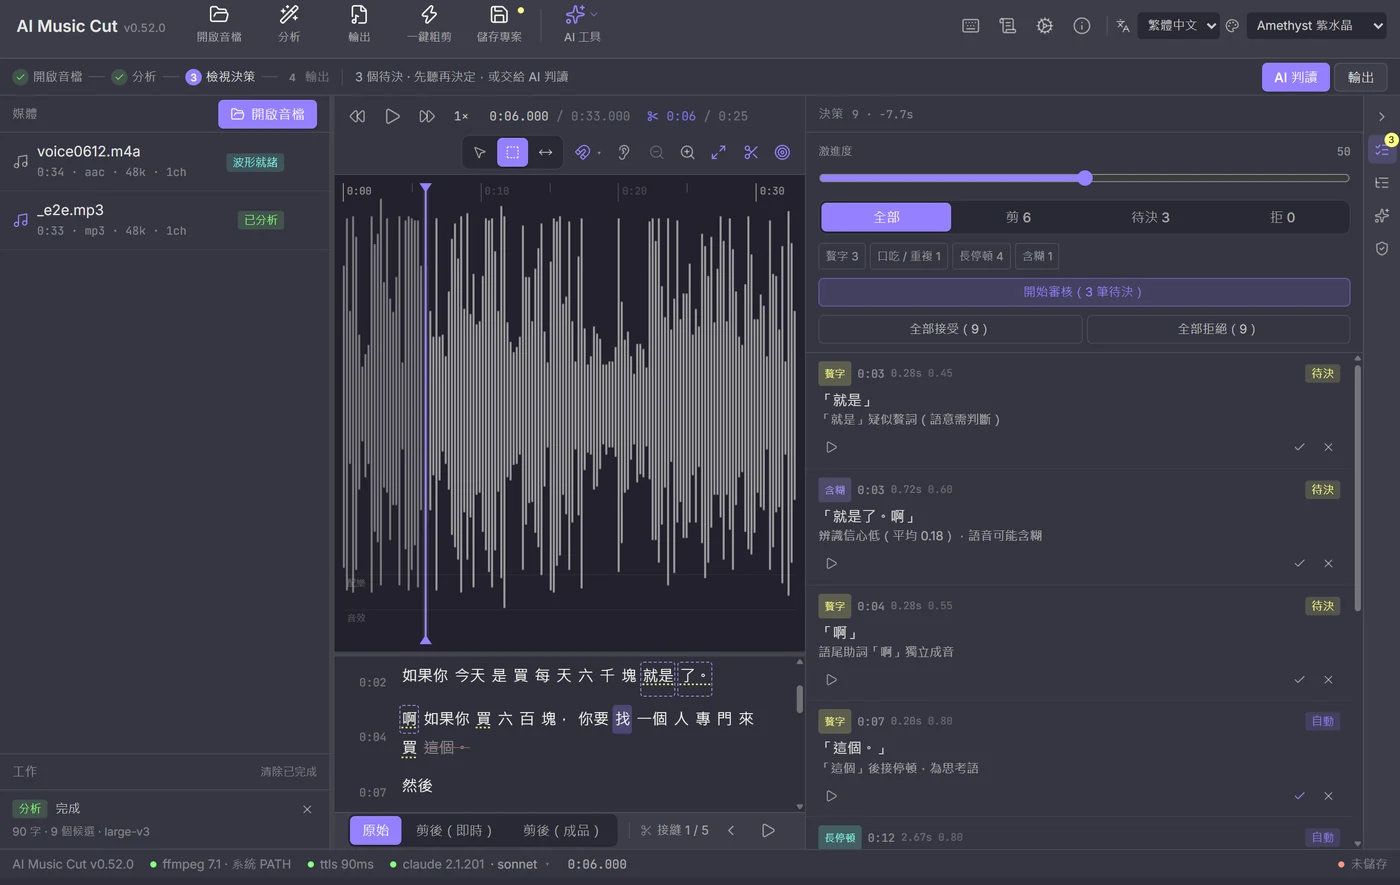Switch to the 拒 0 tab
This screenshot has width=1400, height=885.
(x=1282, y=217)
